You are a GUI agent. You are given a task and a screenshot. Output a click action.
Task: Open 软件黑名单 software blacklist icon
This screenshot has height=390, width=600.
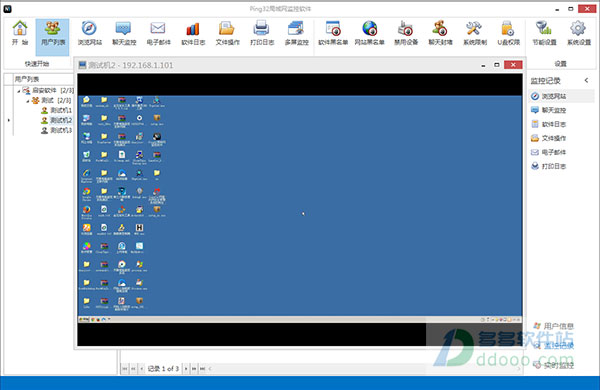point(333,33)
